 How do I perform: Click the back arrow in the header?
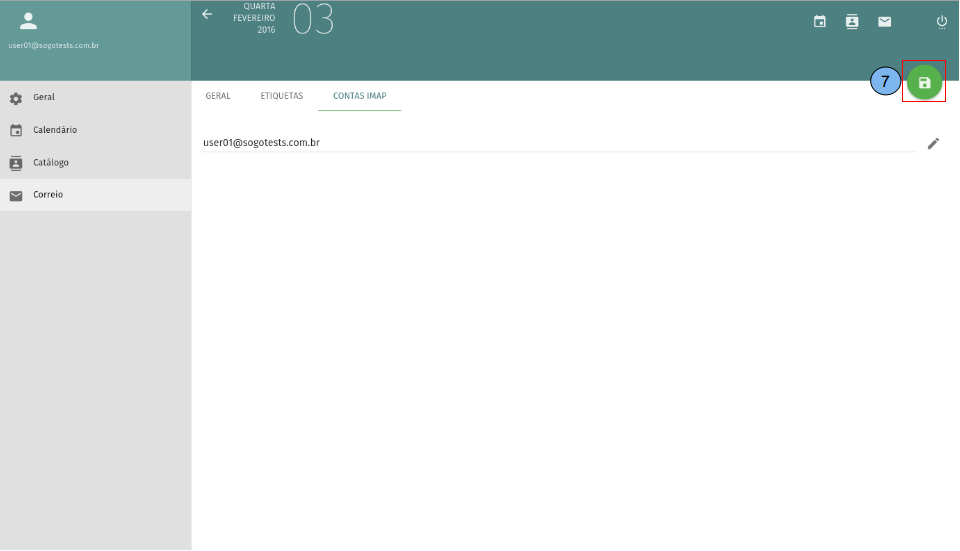pos(207,14)
